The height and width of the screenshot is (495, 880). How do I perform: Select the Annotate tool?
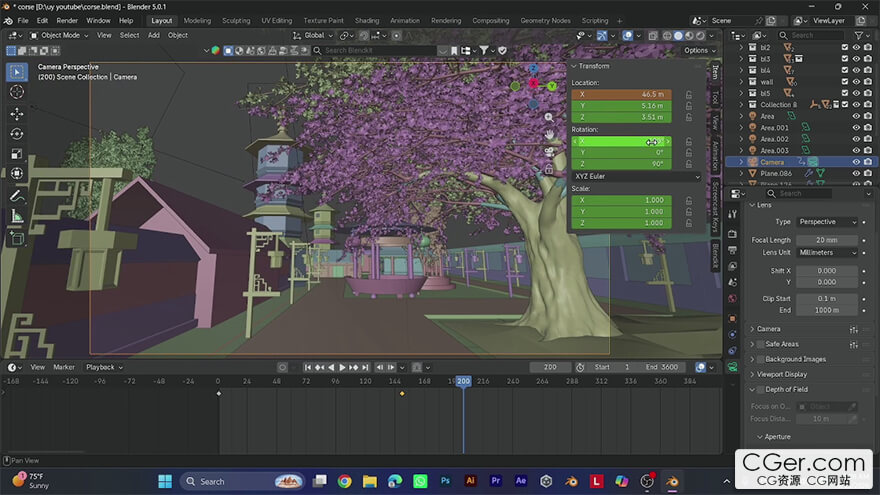(x=17, y=196)
